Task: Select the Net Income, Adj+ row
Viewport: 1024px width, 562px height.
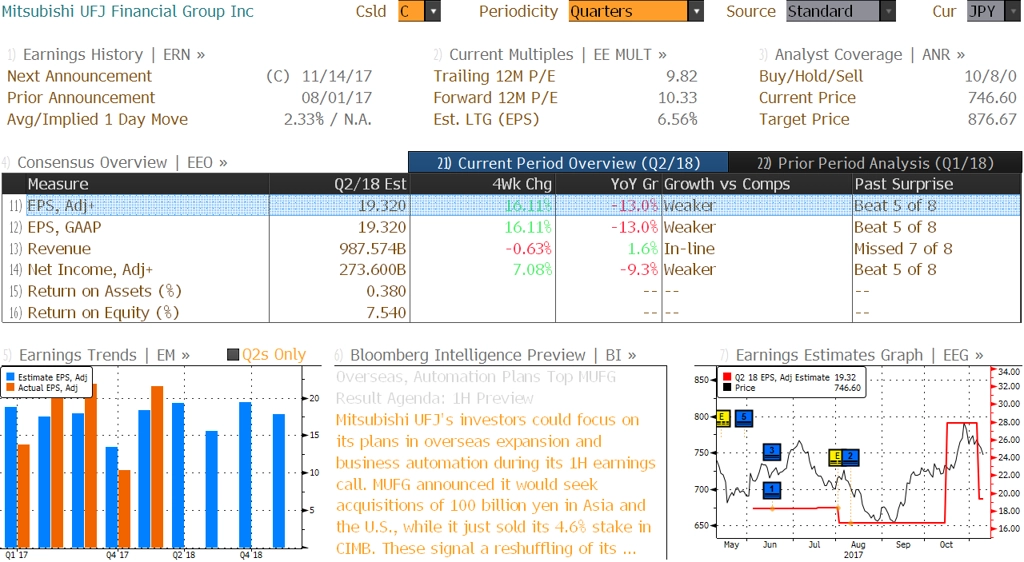Action: [x=511, y=270]
